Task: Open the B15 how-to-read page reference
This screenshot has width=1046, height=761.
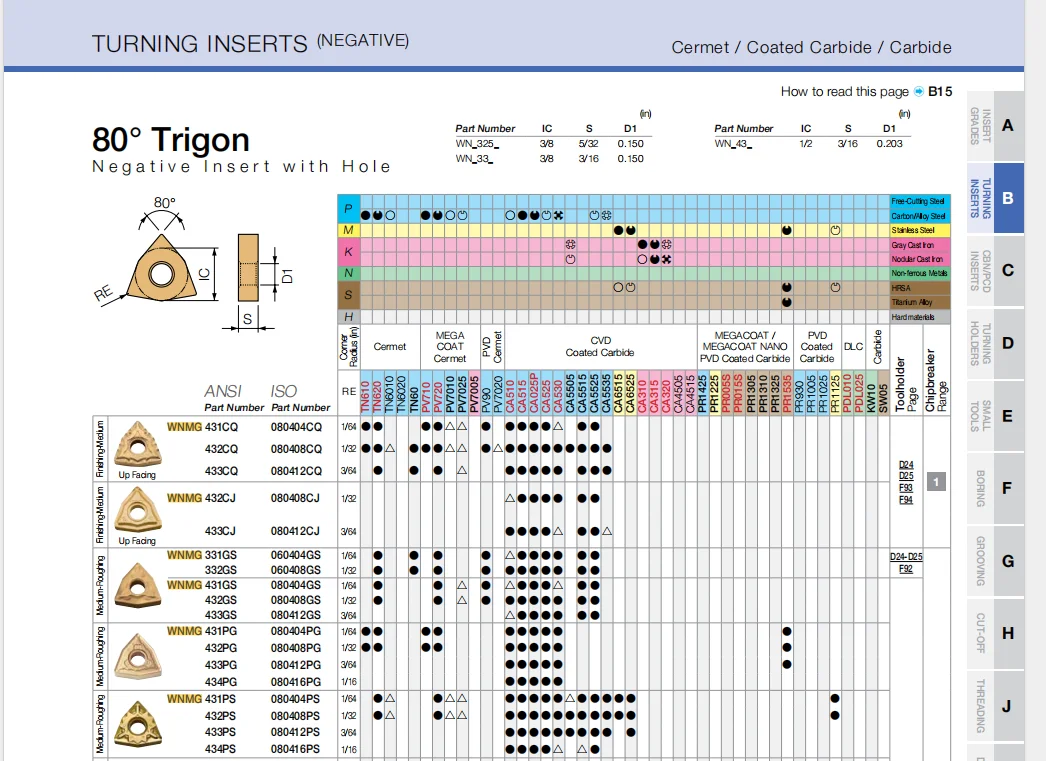Action: [940, 91]
